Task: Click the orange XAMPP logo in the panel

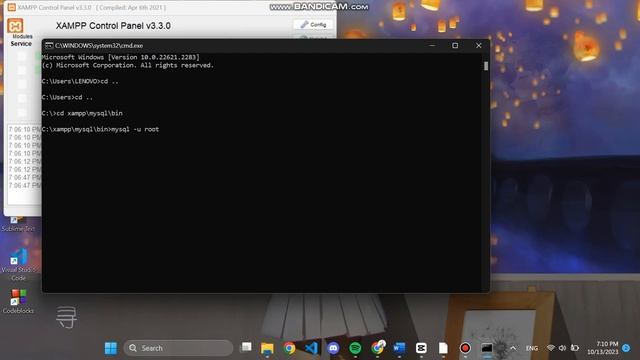Action: [15, 26]
